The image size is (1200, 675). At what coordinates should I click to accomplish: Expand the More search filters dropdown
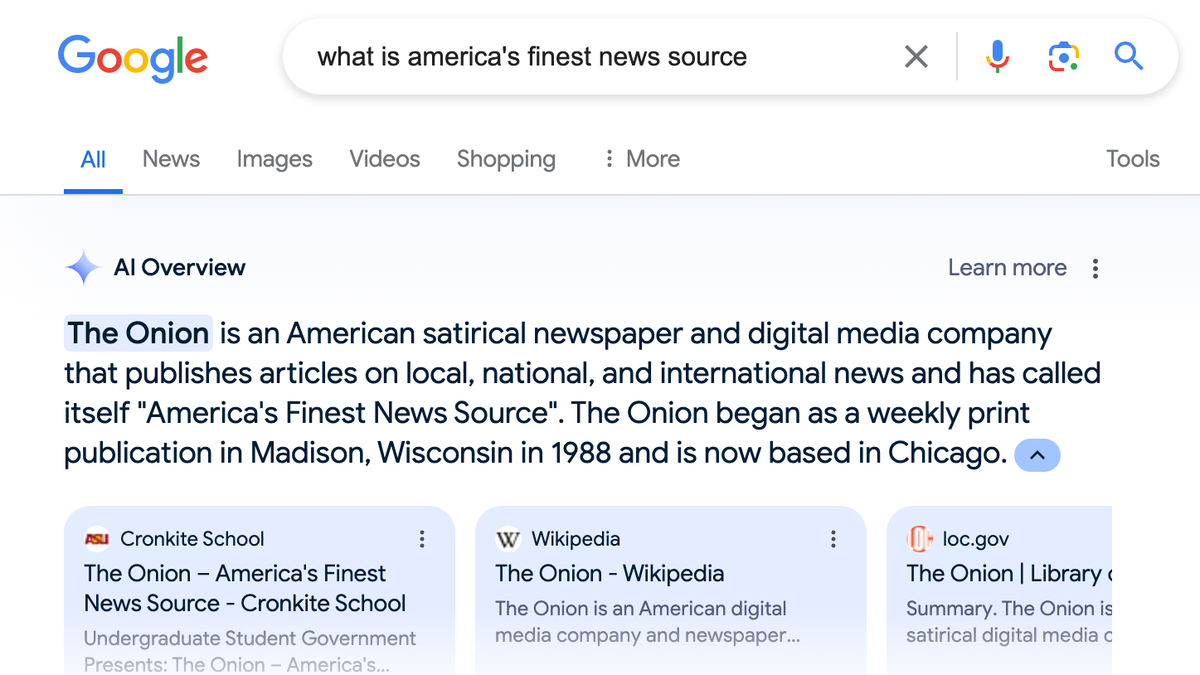click(642, 159)
